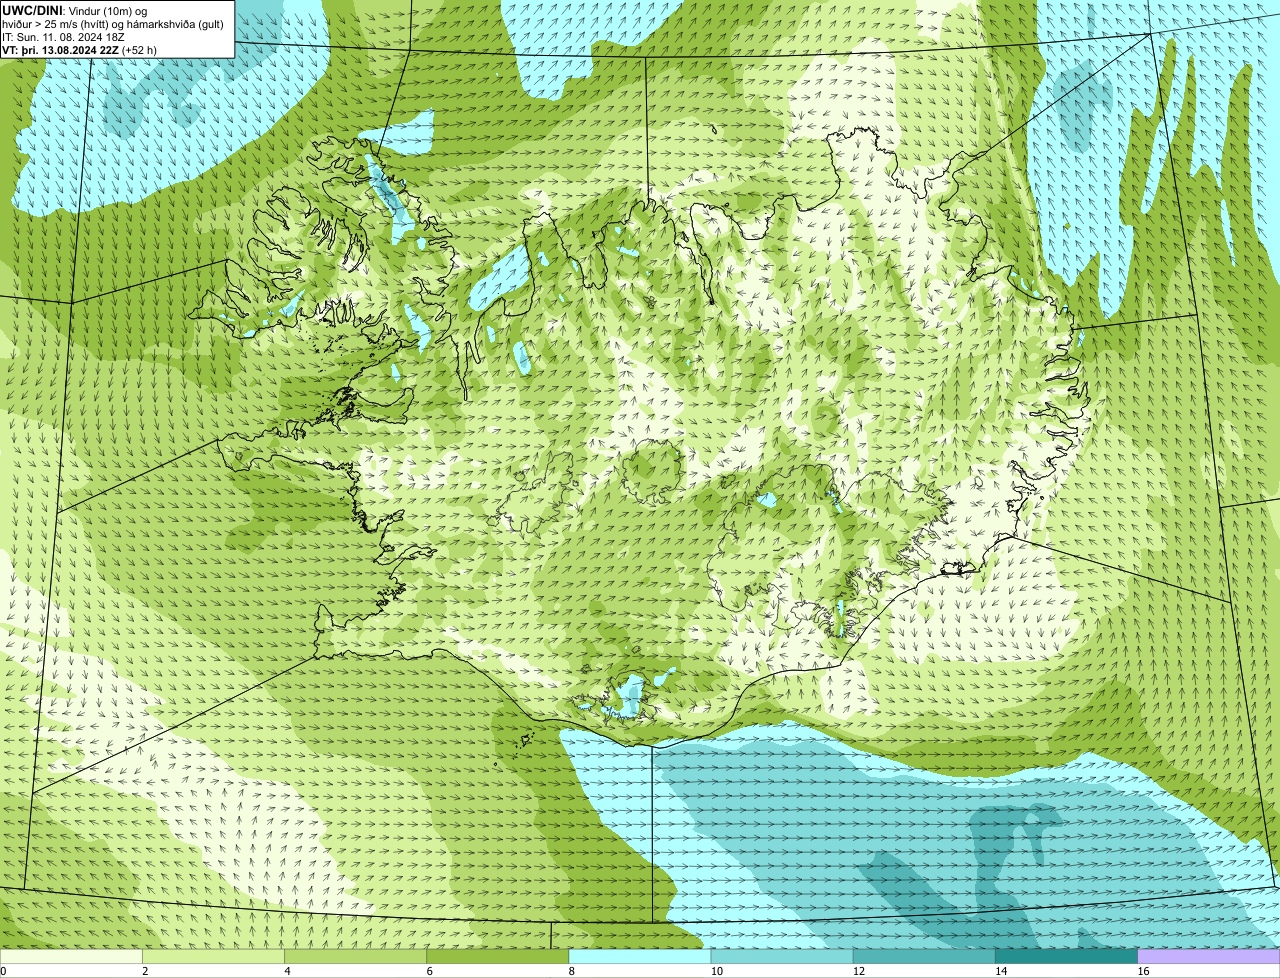Click the darker green 6–8 m/s legend swatch
This screenshot has height=978, width=1280.
(x=497, y=956)
